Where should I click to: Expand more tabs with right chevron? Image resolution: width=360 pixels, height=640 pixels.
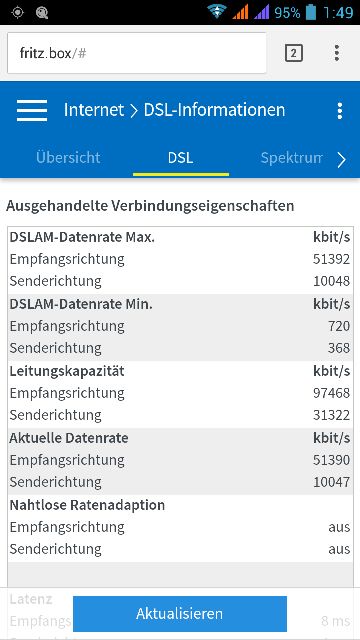342,160
